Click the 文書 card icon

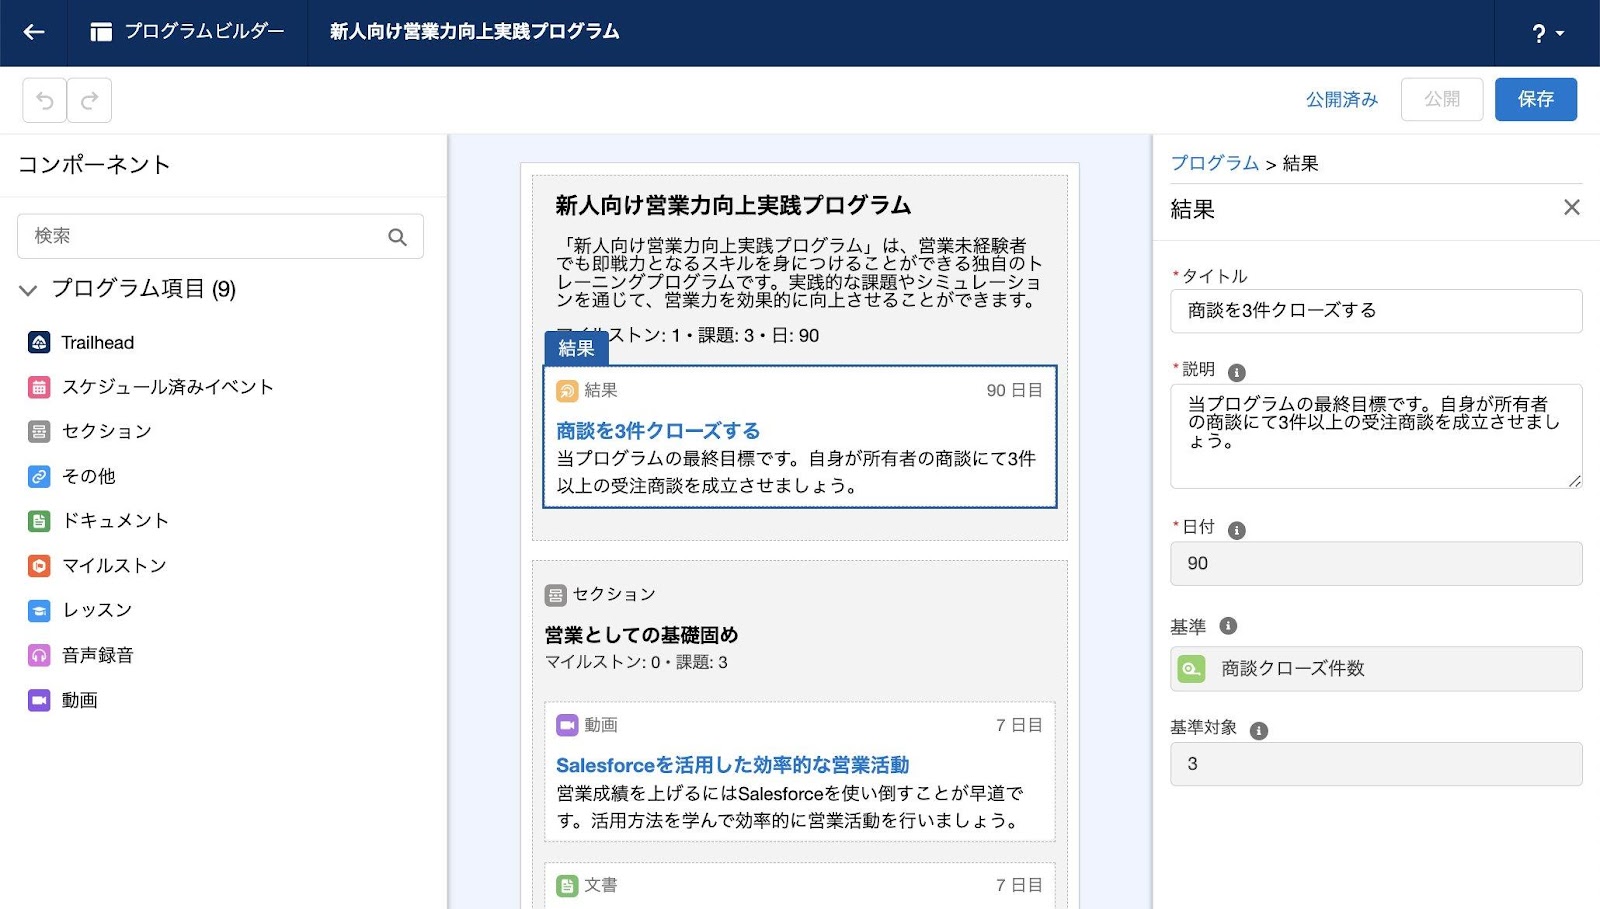[x=567, y=886]
